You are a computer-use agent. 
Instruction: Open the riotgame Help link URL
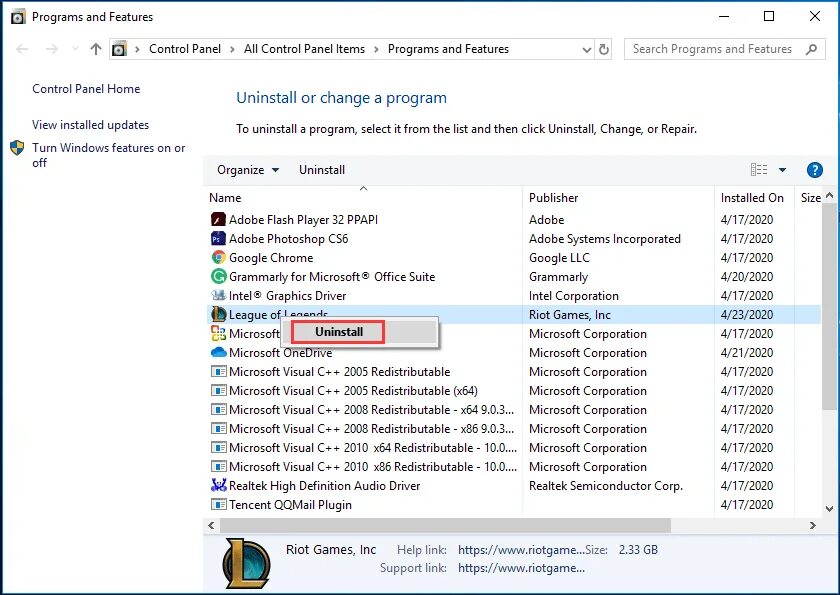(x=521, y=550)
